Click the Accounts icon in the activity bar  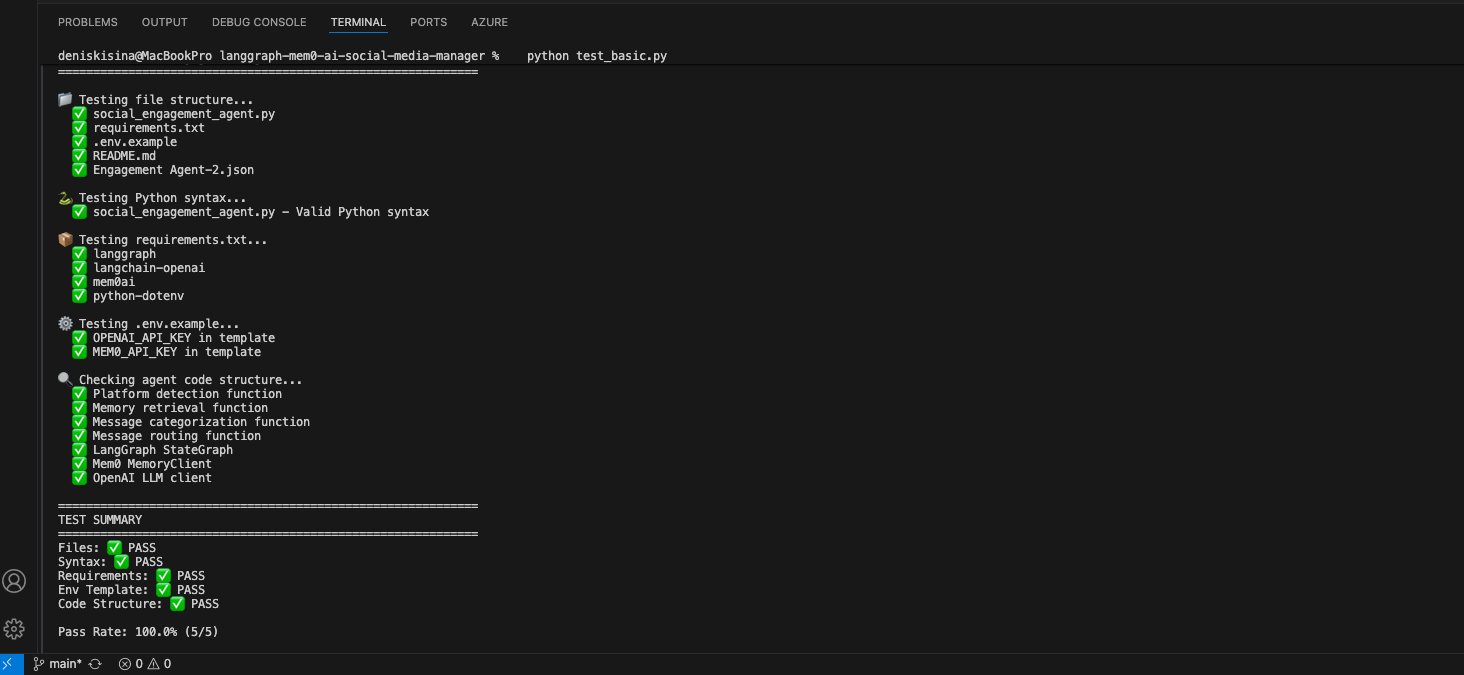14,580
